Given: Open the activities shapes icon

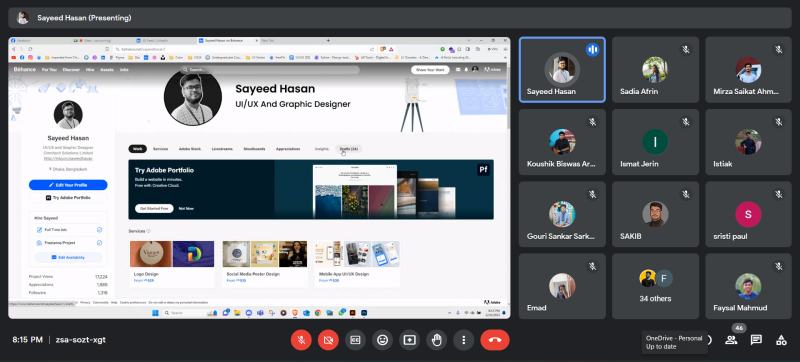Looking at the screenshot, I should (x=781, y=340).
